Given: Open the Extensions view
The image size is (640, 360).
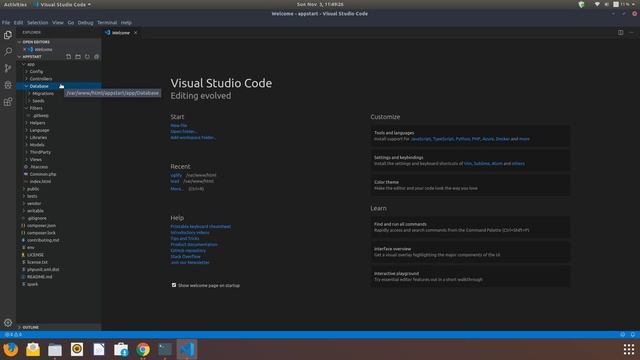Looking at the screenshot, I should pos(8,102).
